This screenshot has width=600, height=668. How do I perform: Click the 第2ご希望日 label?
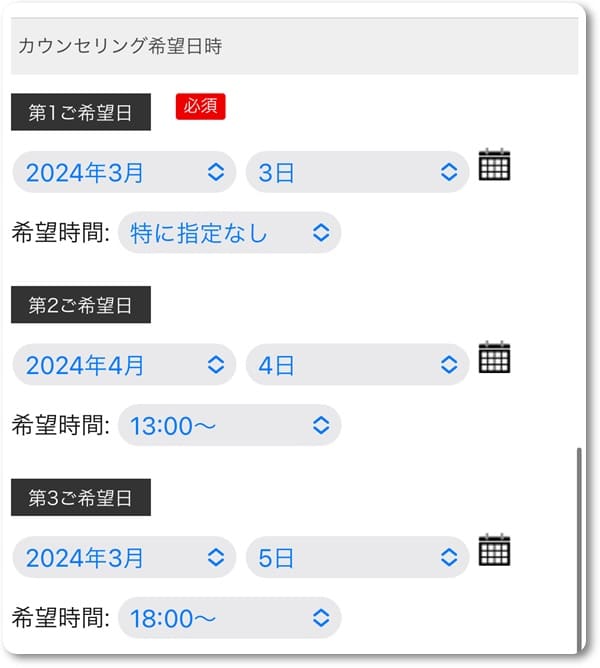point(80,306)
